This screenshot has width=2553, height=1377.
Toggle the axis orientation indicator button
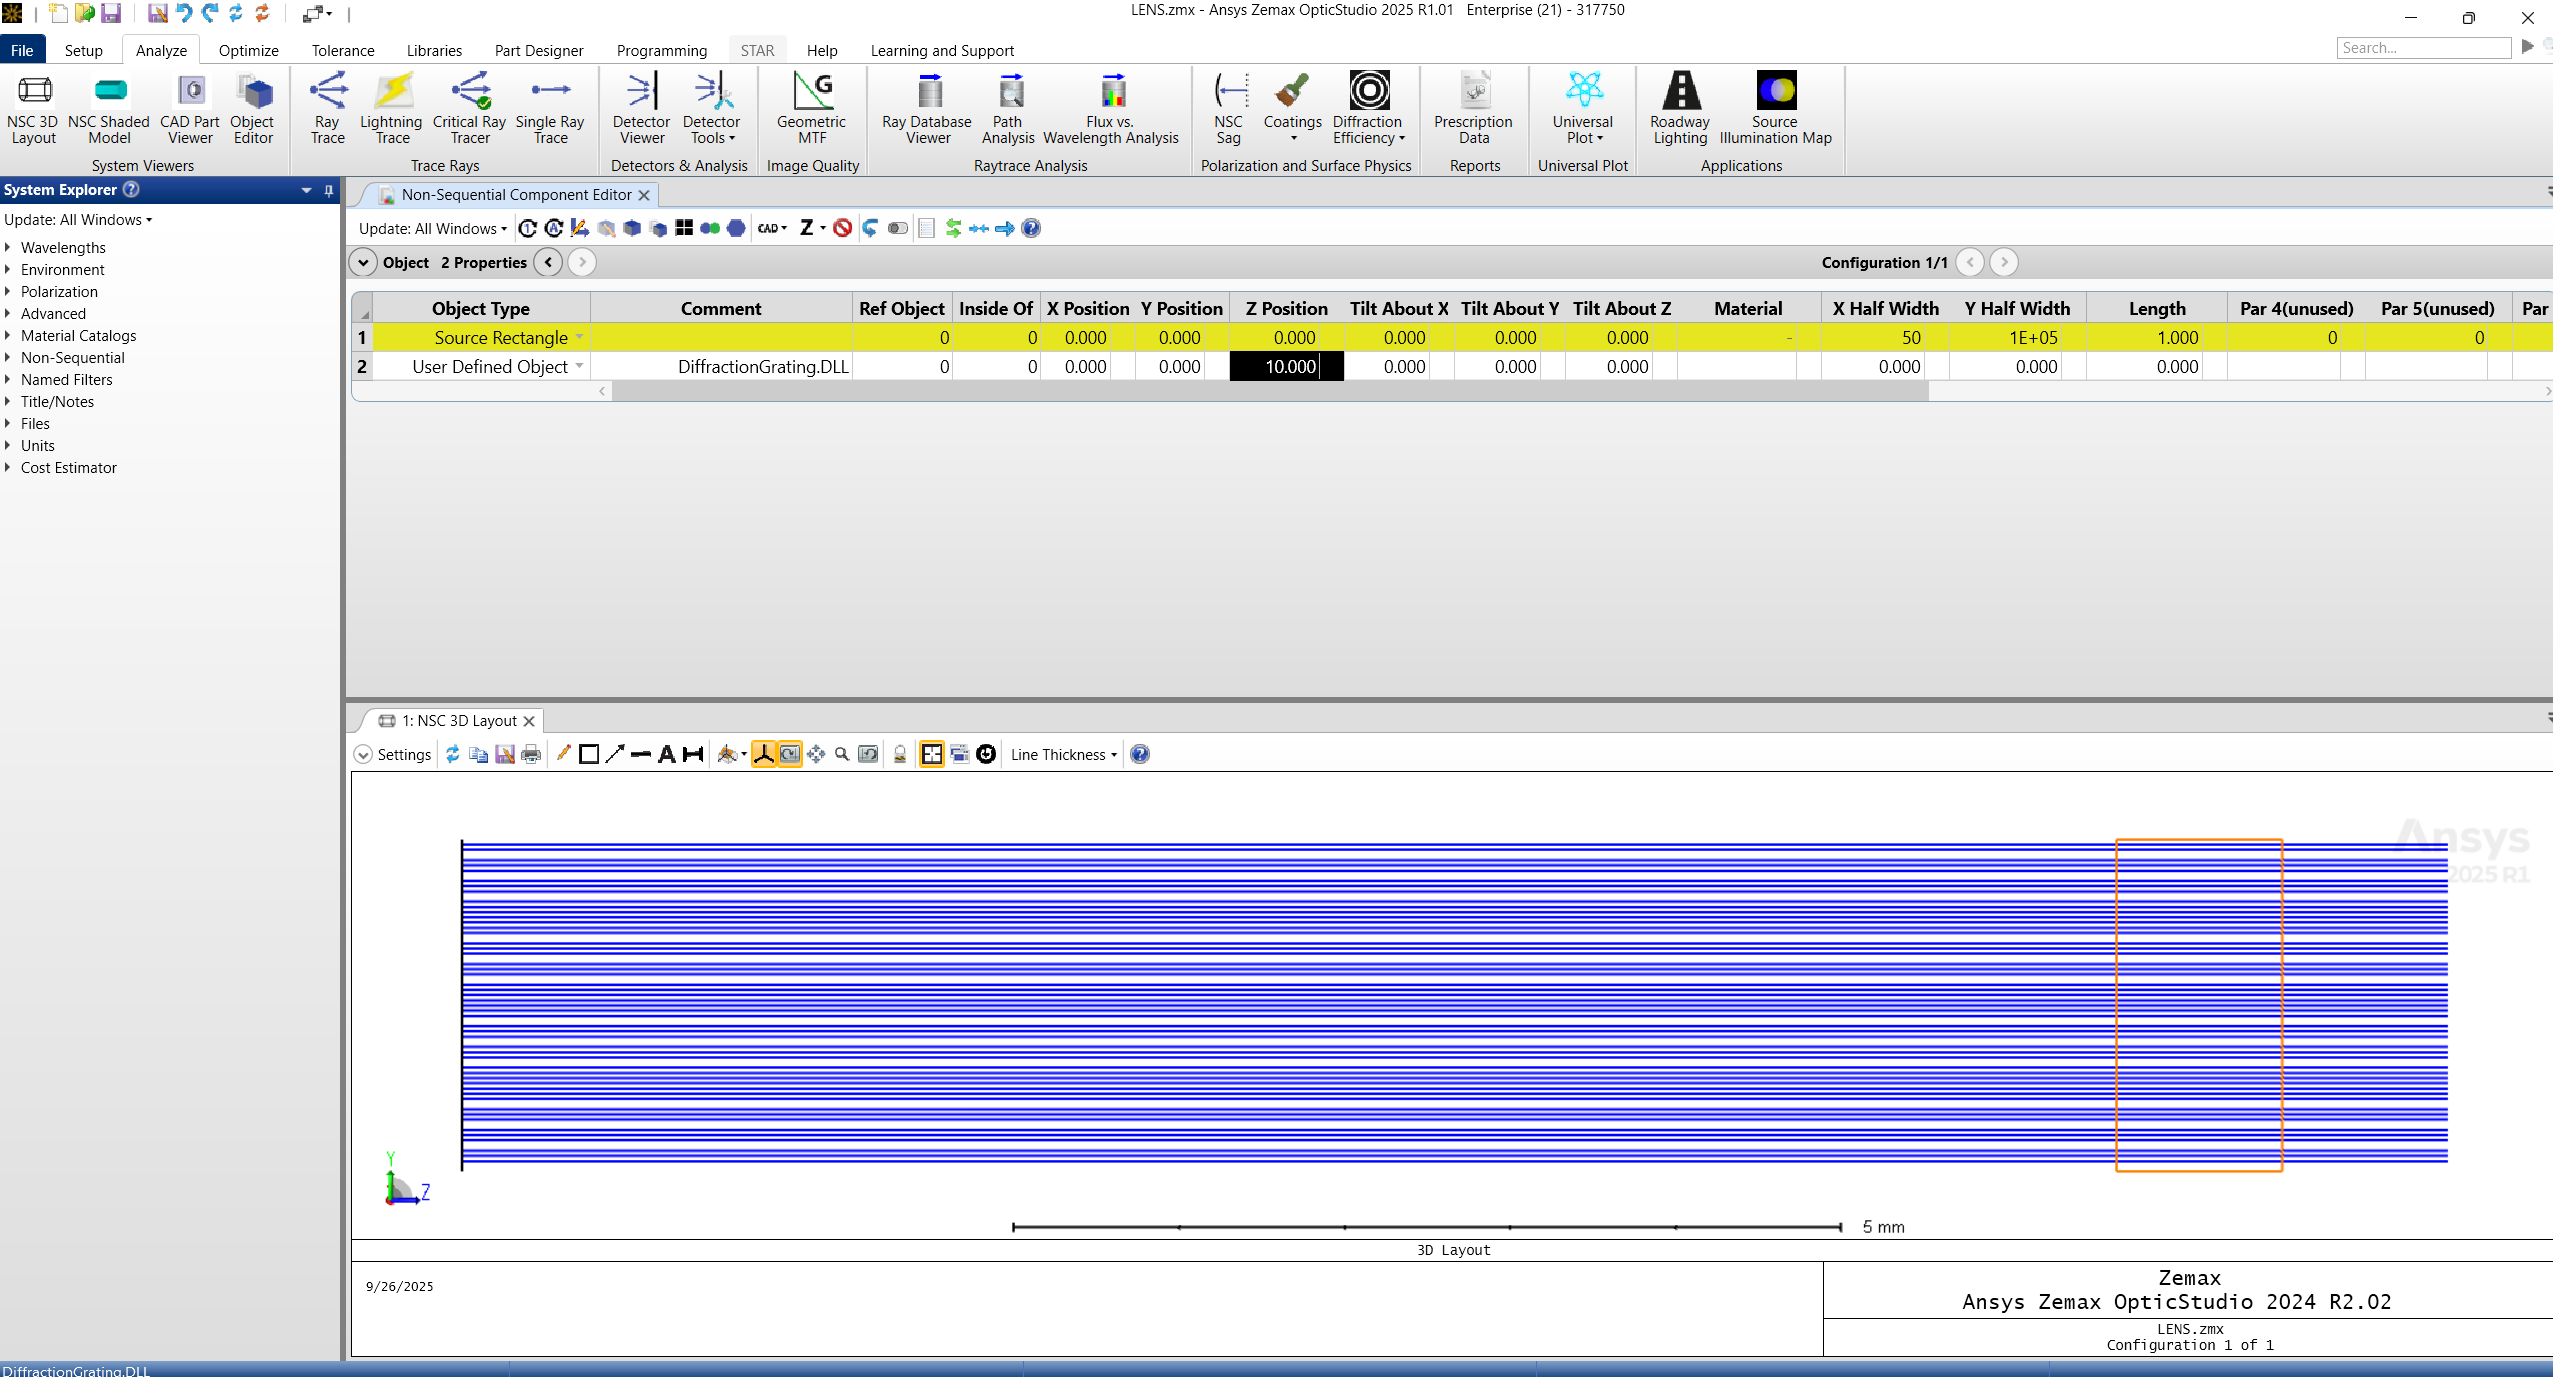coord(764,754)
